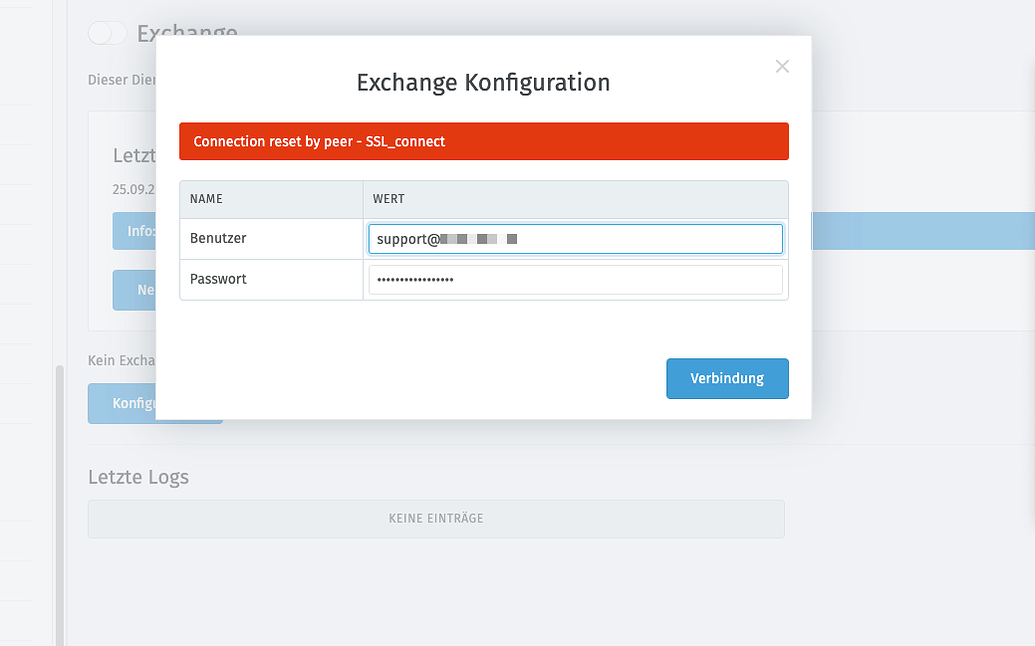Click the Passwort input field
The image size is (1035, 646).
point(575,279)
